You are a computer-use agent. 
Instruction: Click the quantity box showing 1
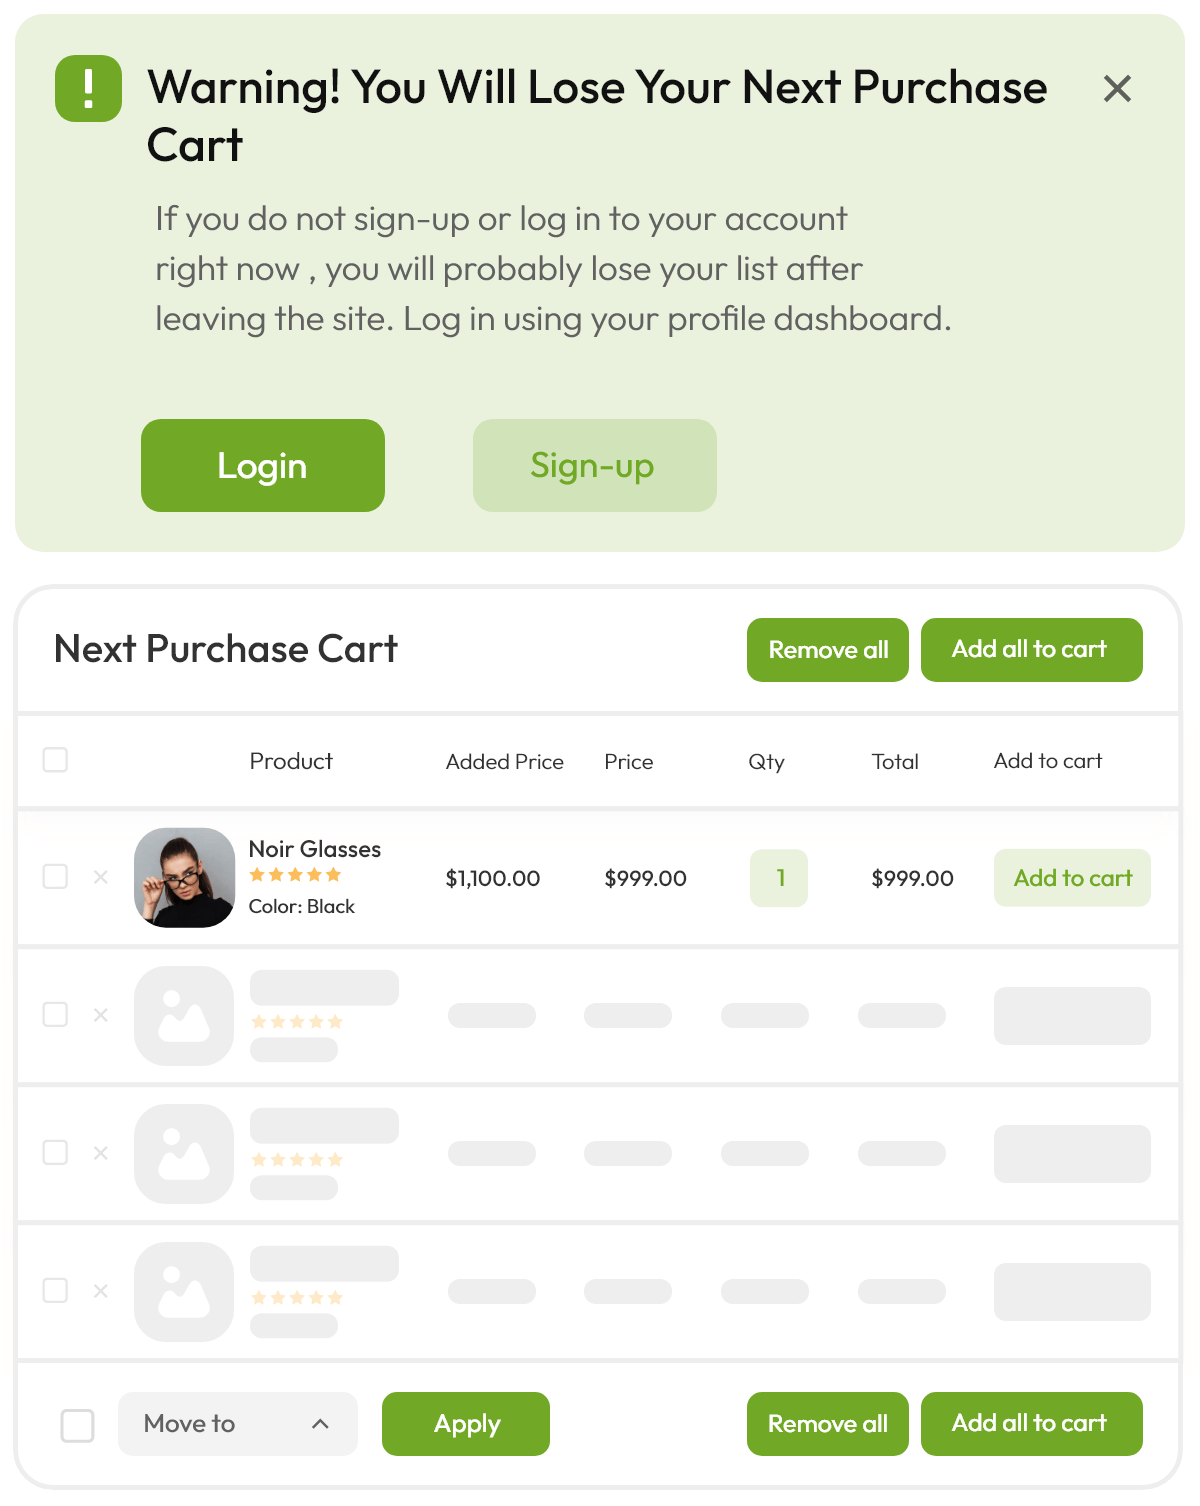click(779, 878)
